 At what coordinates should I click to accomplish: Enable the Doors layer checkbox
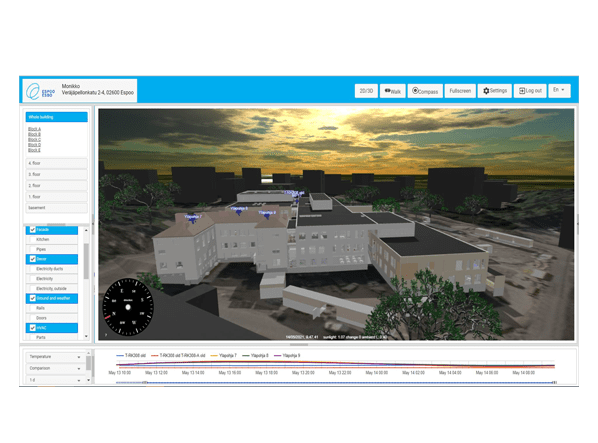pyautogui.click(x=32, y=318)
